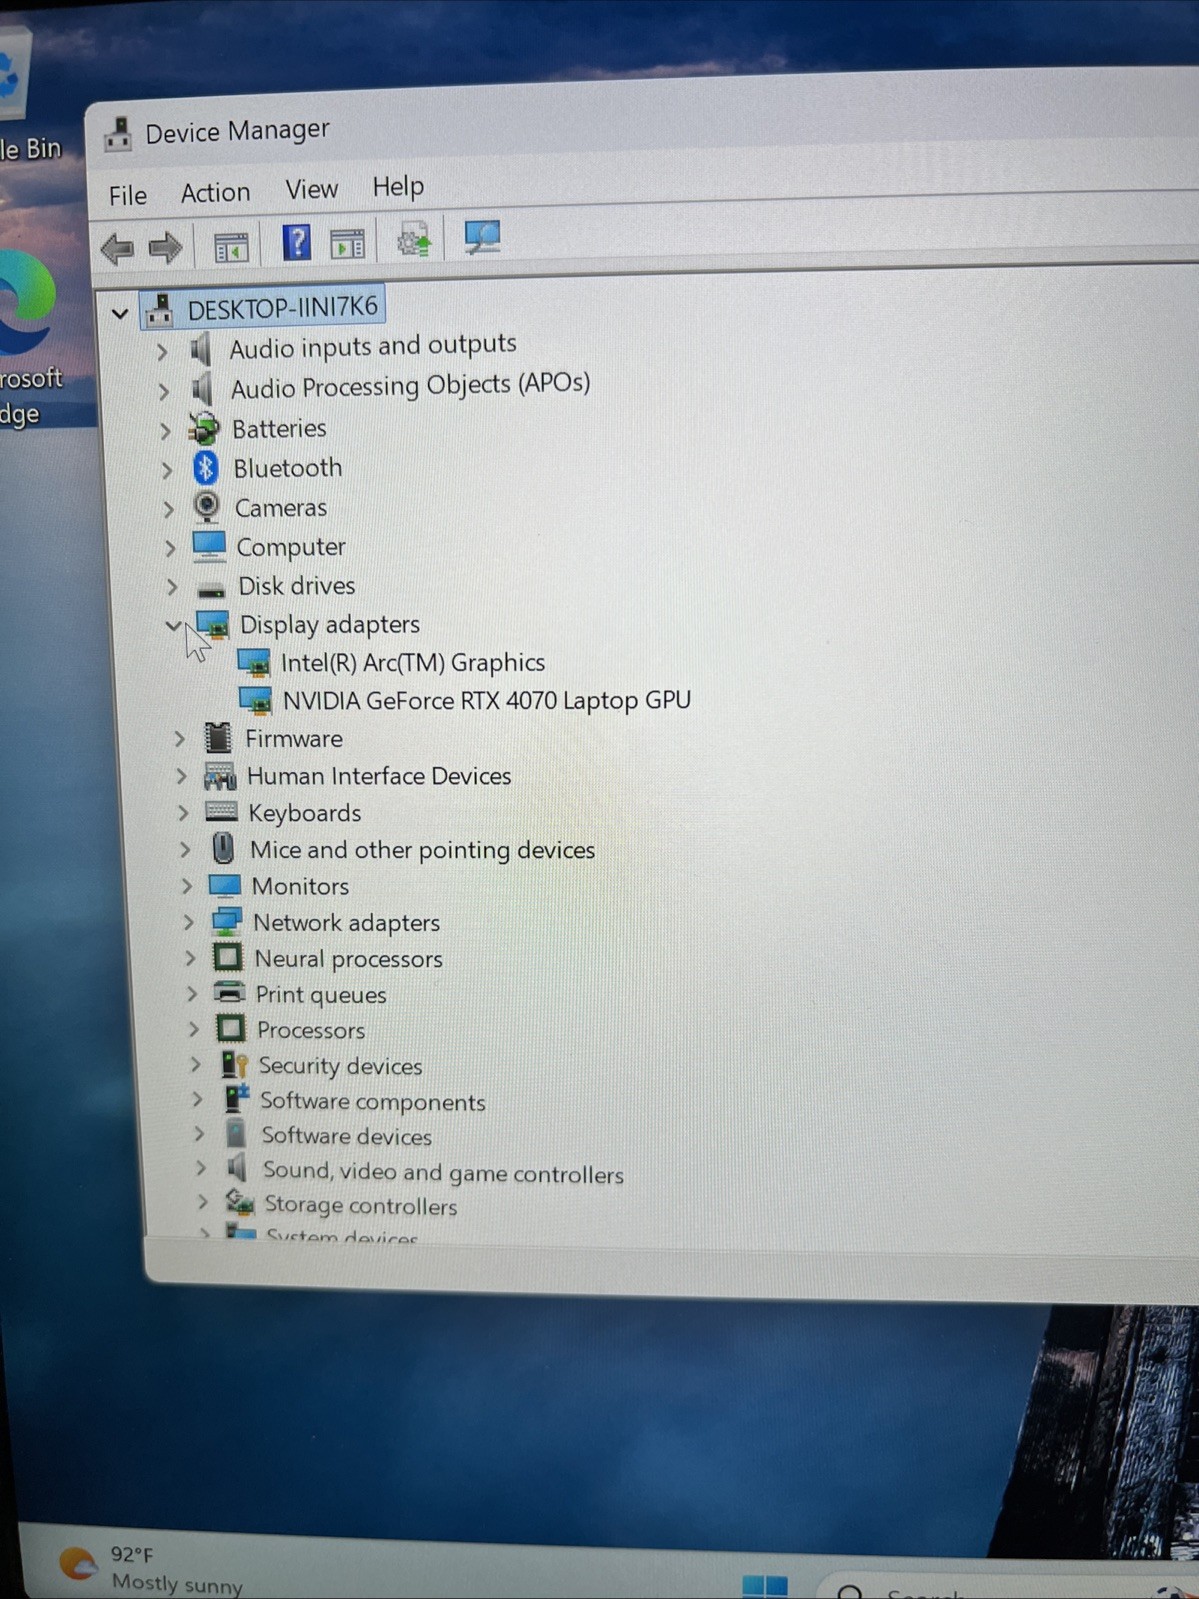
Task: Expand the Software devices category
Action: coord(198,1133)
